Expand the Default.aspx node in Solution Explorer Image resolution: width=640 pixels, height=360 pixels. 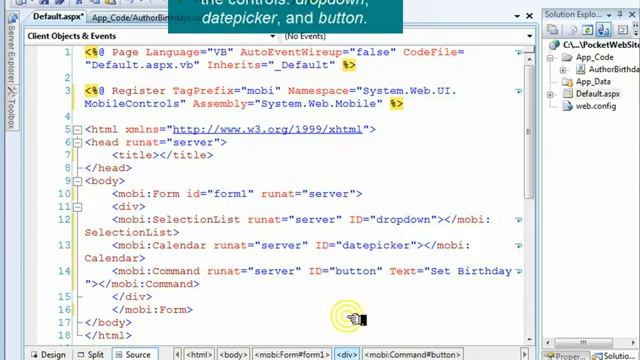click(550, 95)
